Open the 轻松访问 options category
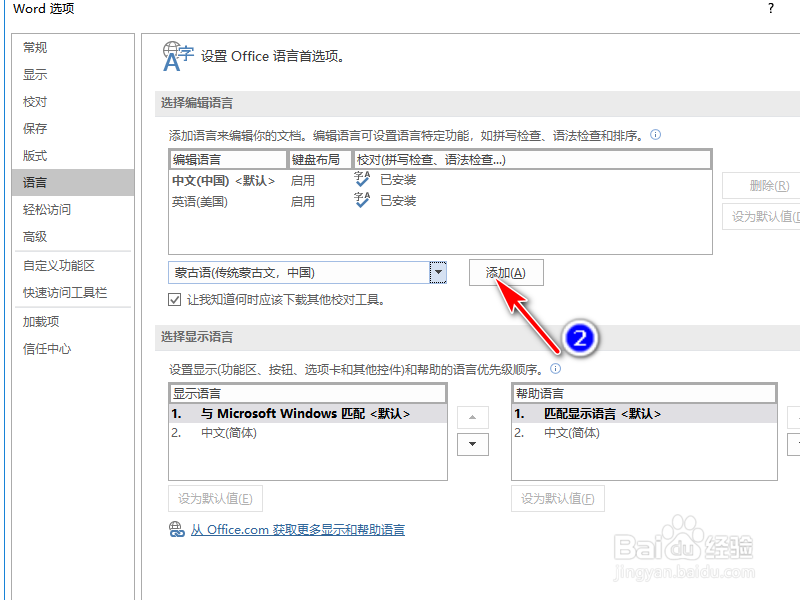This screenshot has height=600, width=800. click(x=73, y=210)
